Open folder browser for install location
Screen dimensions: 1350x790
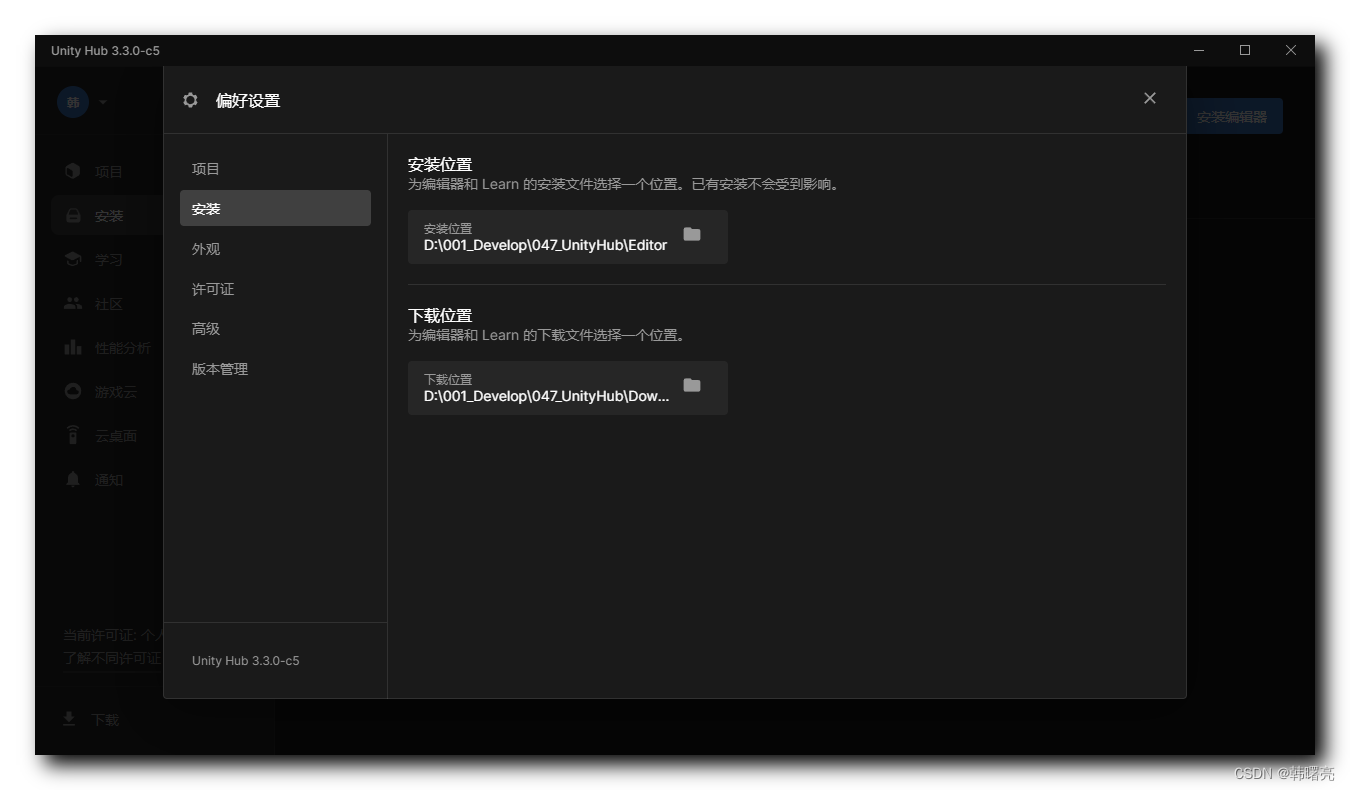pyautogui.click(x=692, y=234)
